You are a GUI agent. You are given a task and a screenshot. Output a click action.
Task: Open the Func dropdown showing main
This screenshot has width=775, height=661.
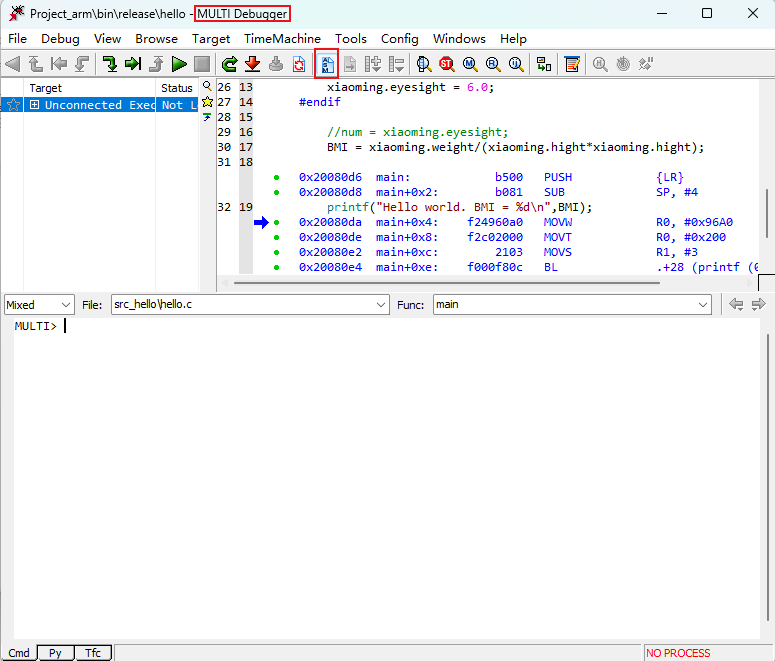point(571,304)
